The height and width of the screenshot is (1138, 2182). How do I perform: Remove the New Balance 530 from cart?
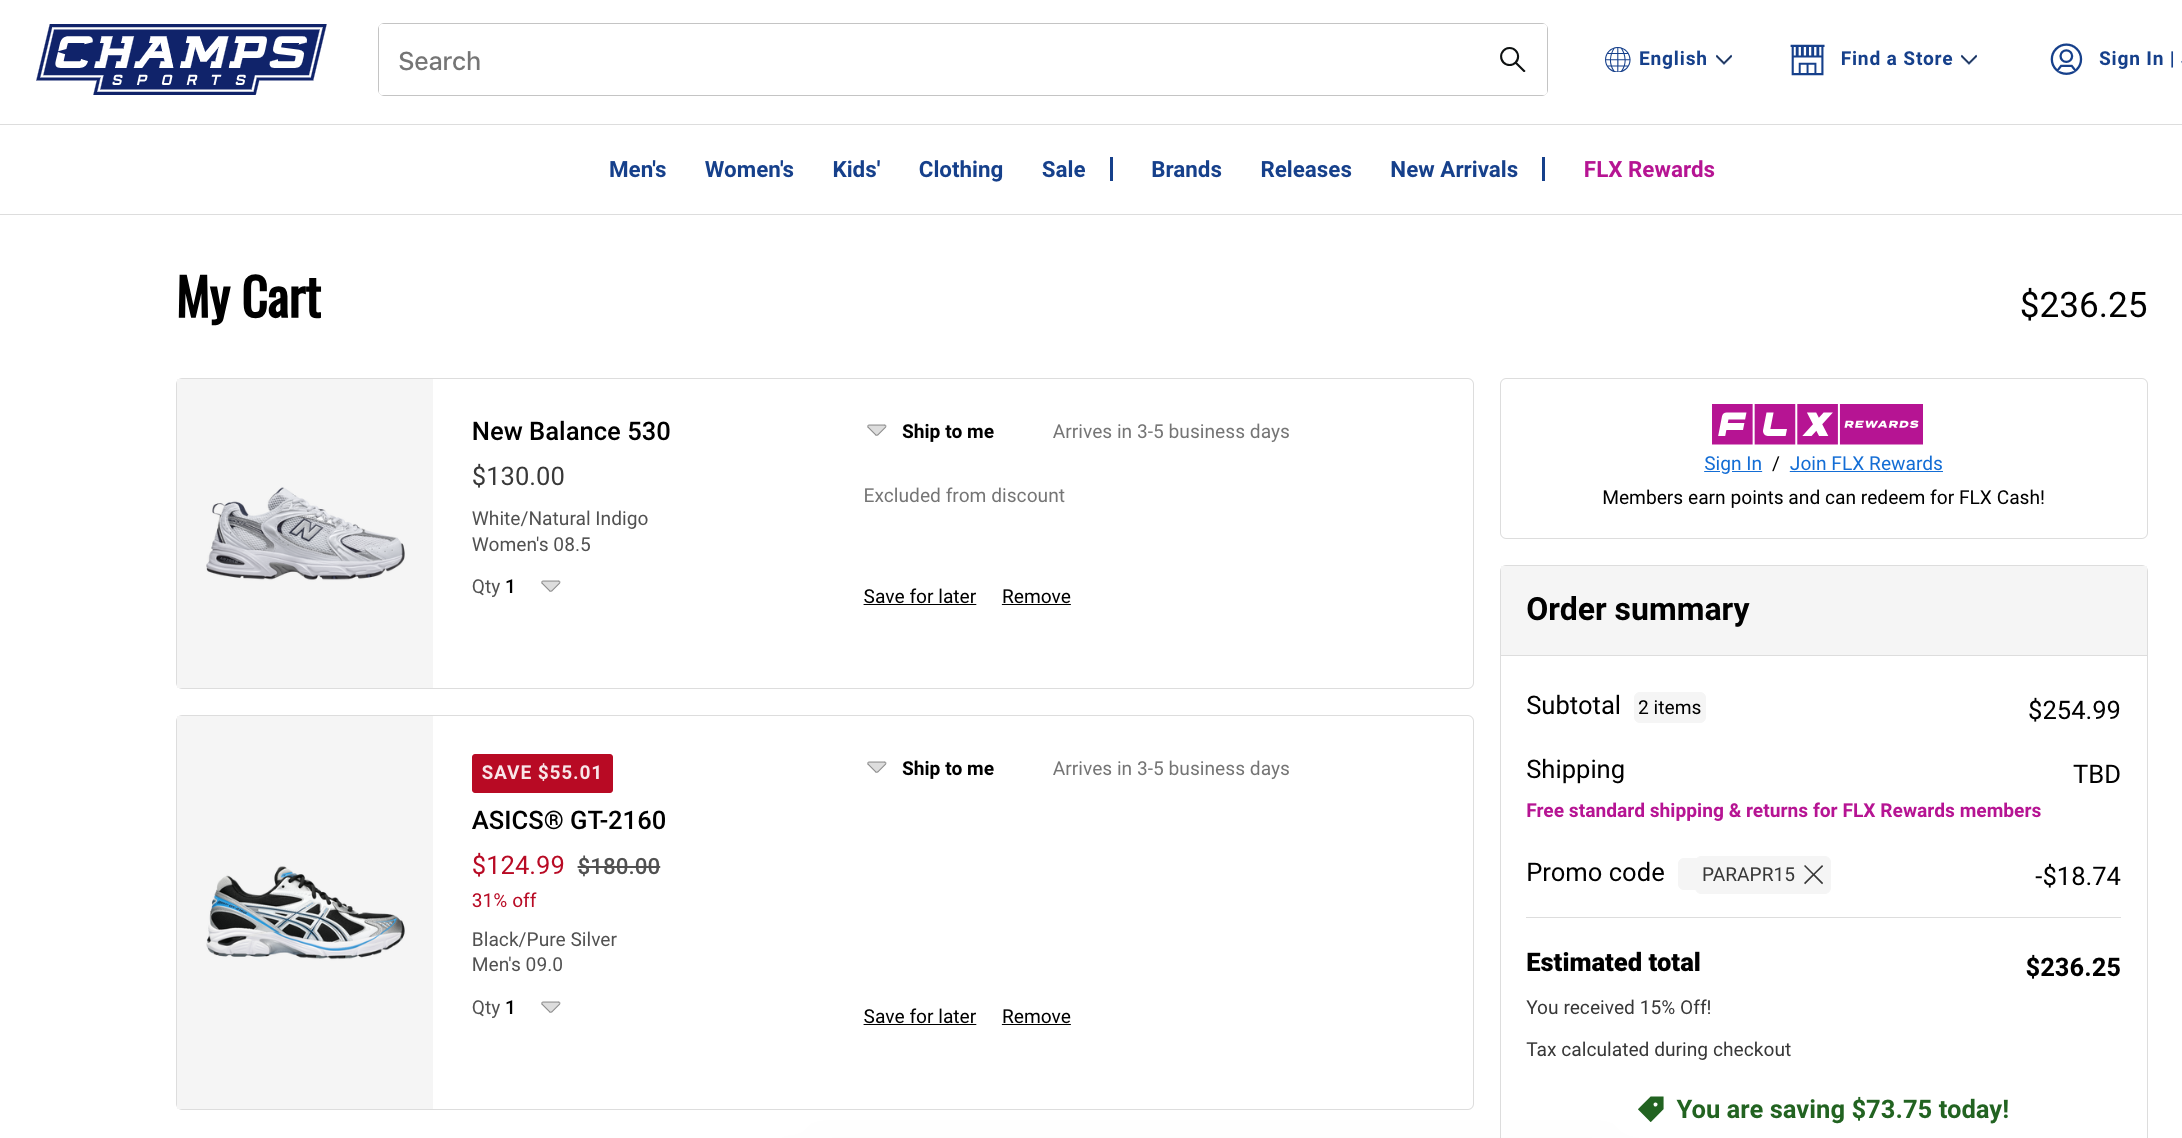(1036, 597)
